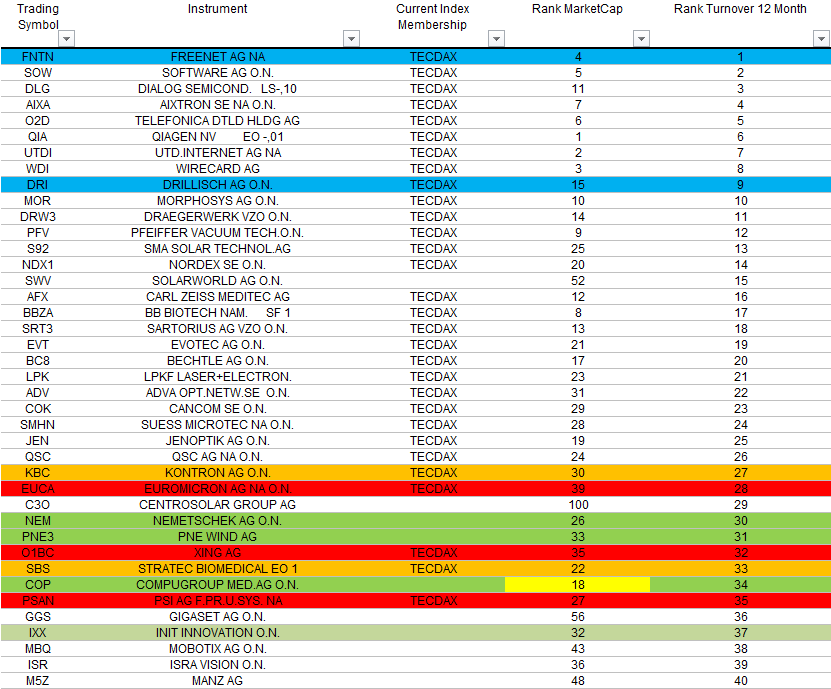Select the EUCA symbol cell
This screenshot has width=831, height=689.
tap(38, 489)
